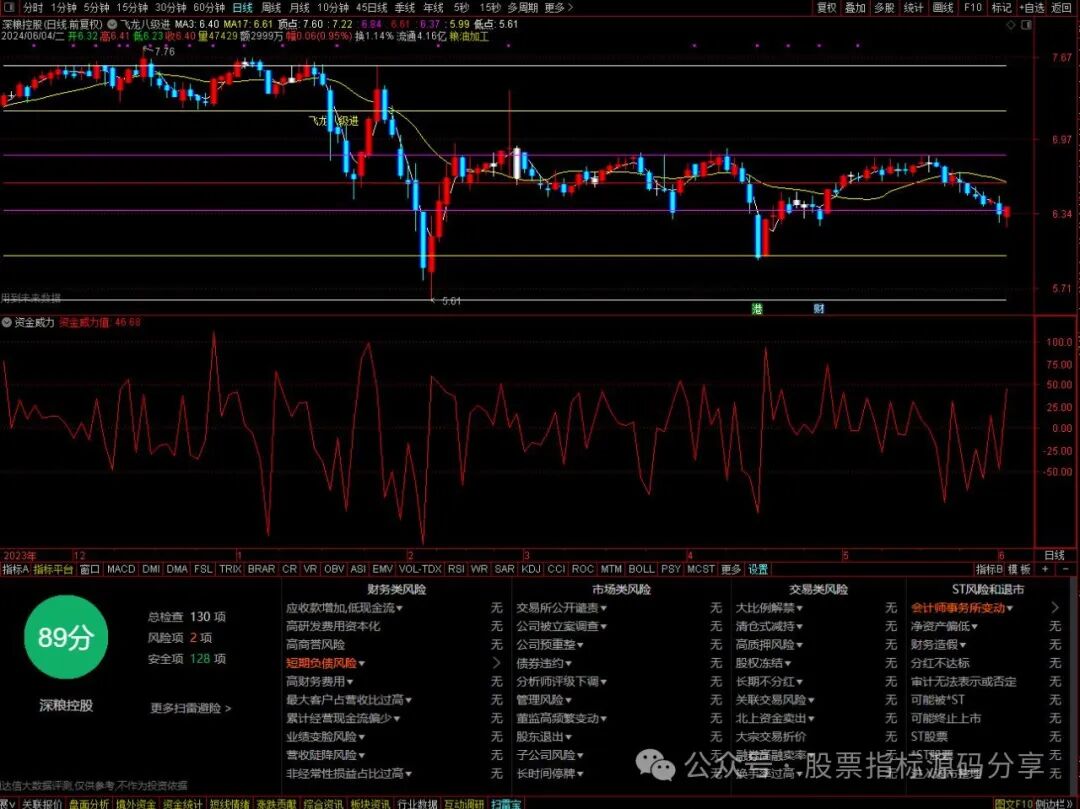Click the green 89分 score circle

coord(65,637)
